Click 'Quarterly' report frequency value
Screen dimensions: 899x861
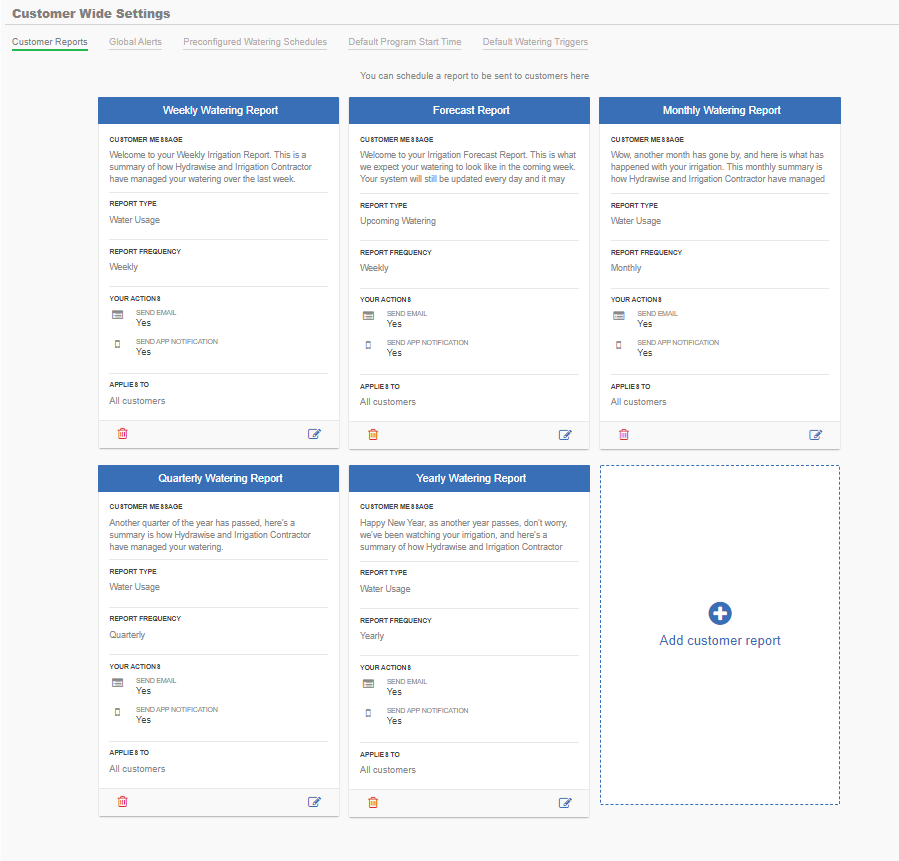click(127, 635)
